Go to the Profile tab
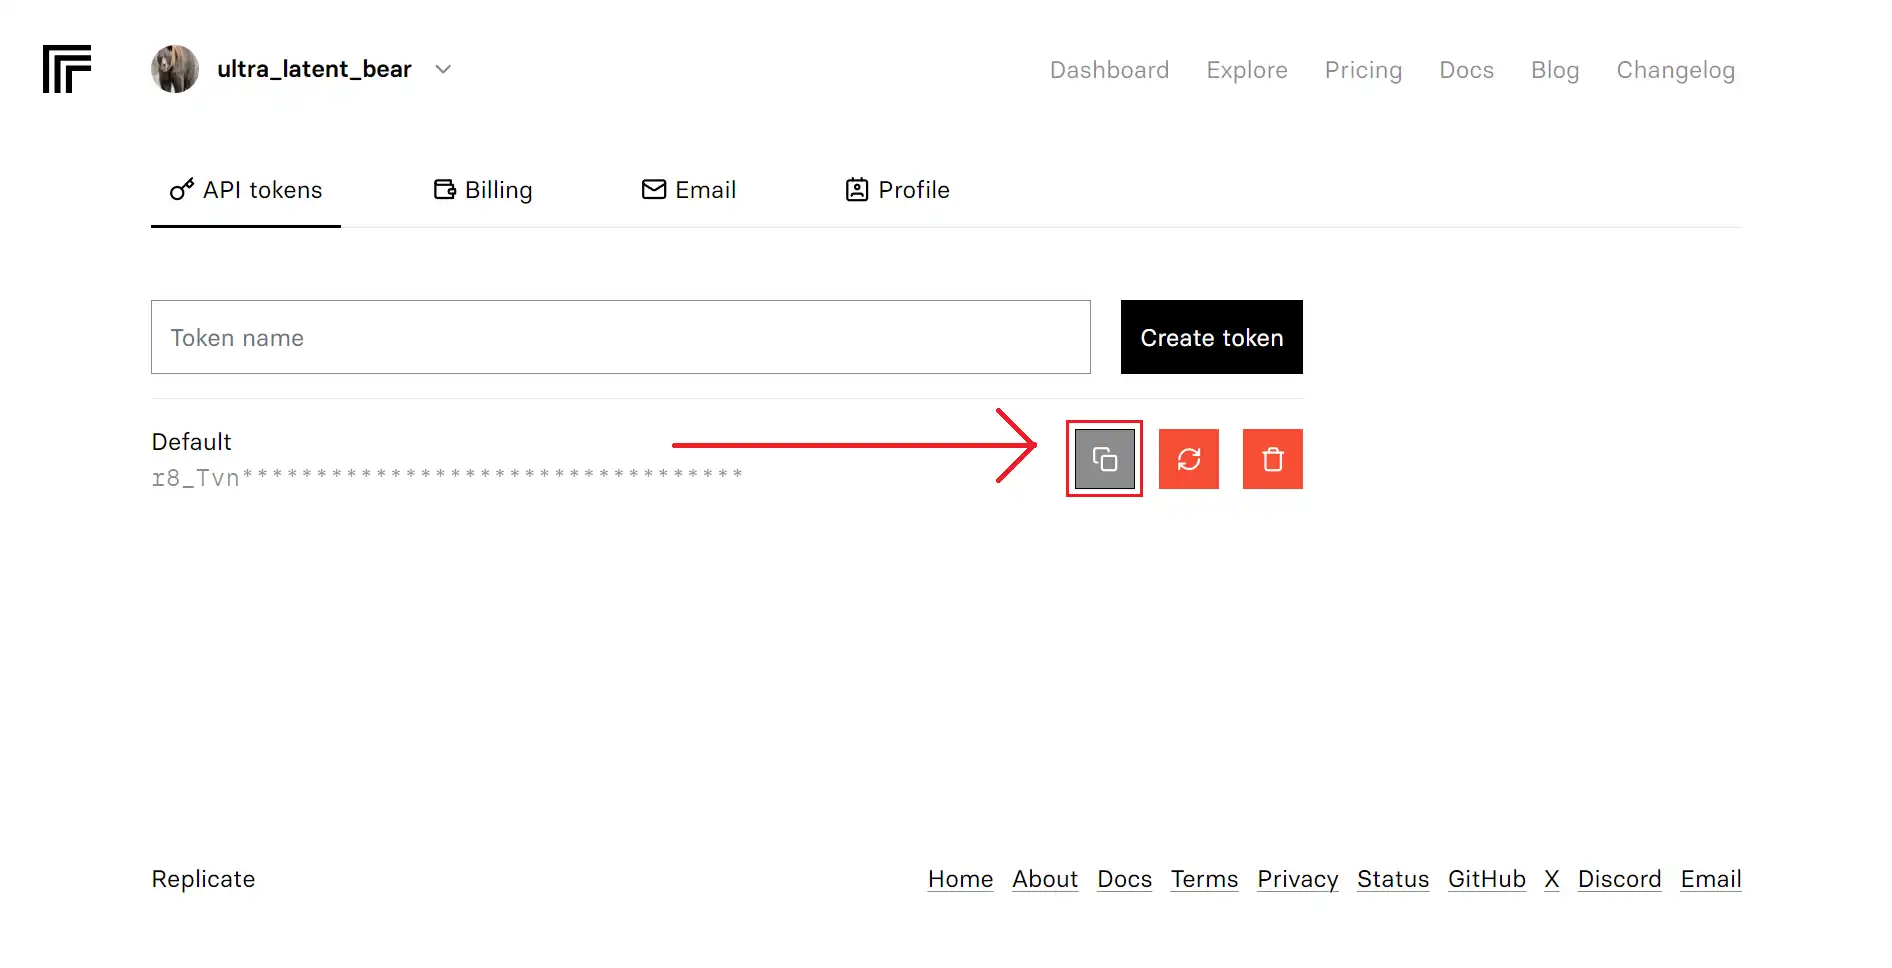The height and width of the screenshot is (968, 1892). click(898, 190)
